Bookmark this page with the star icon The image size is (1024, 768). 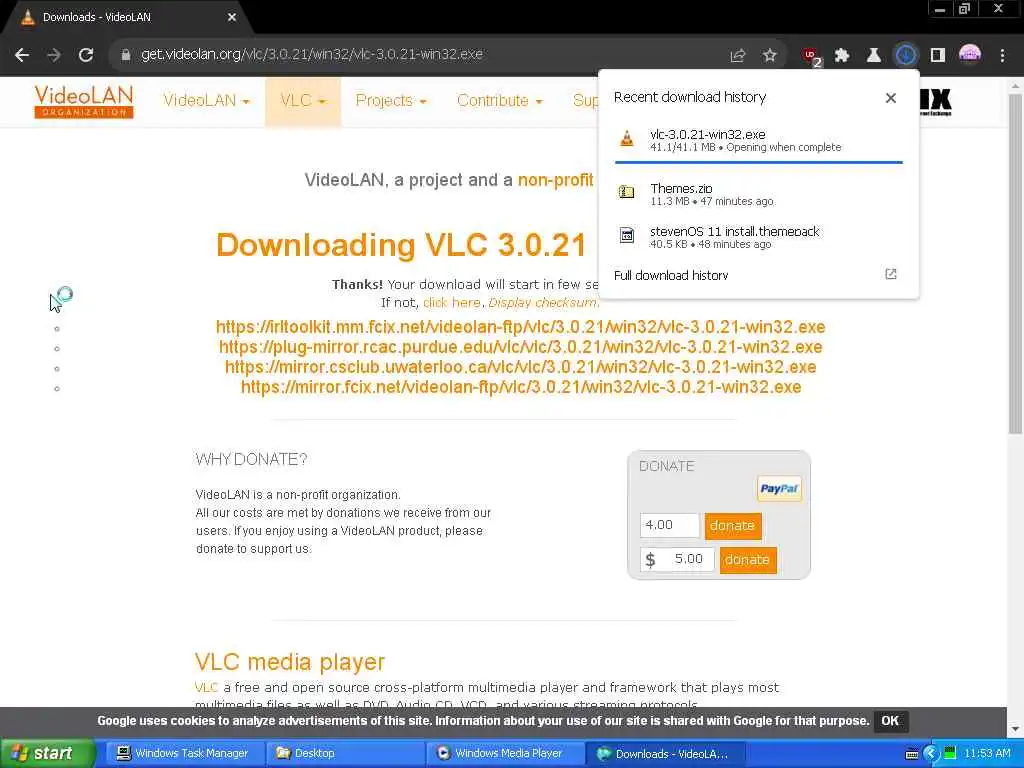tap(770, 56)
